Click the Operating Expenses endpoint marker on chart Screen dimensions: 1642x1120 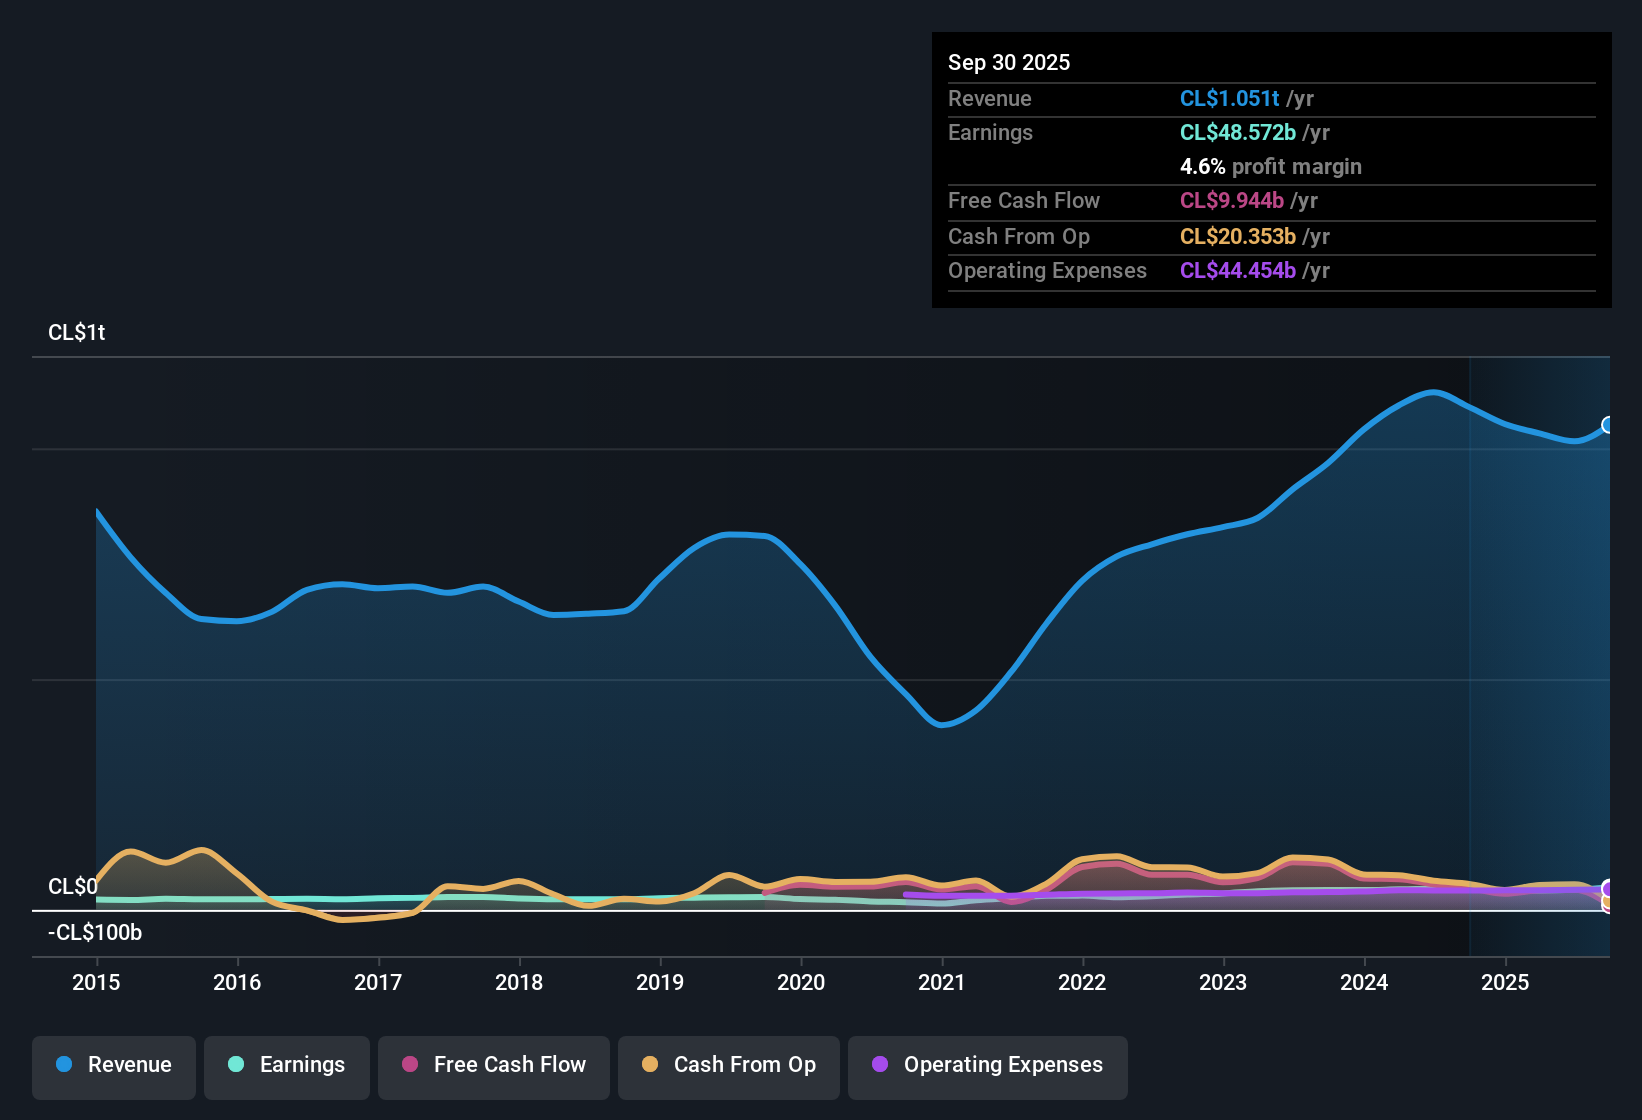(x=1608, y=888)
